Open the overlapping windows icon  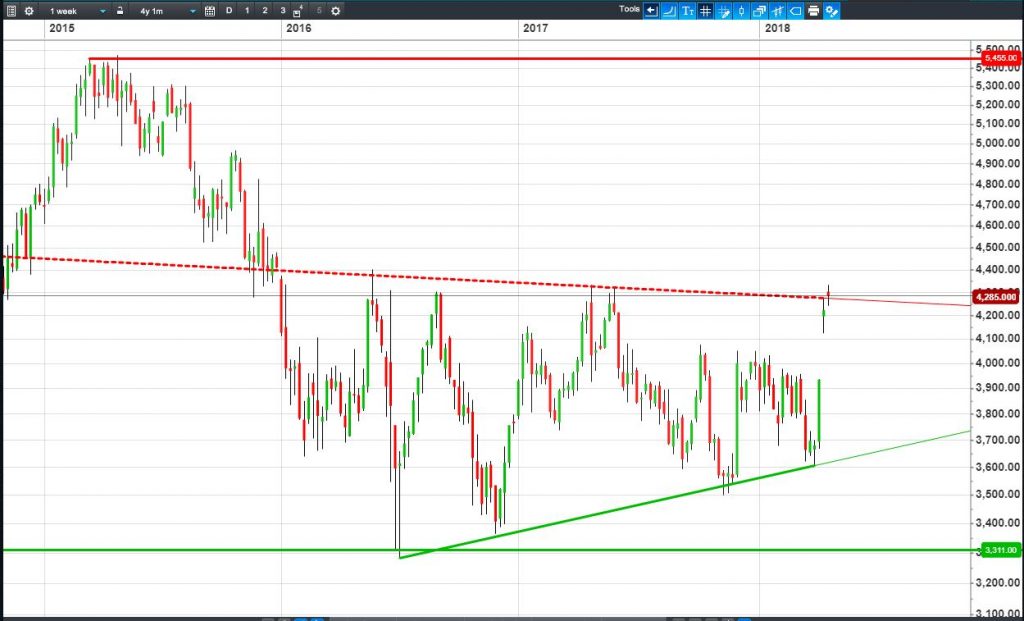click(759, 10)
